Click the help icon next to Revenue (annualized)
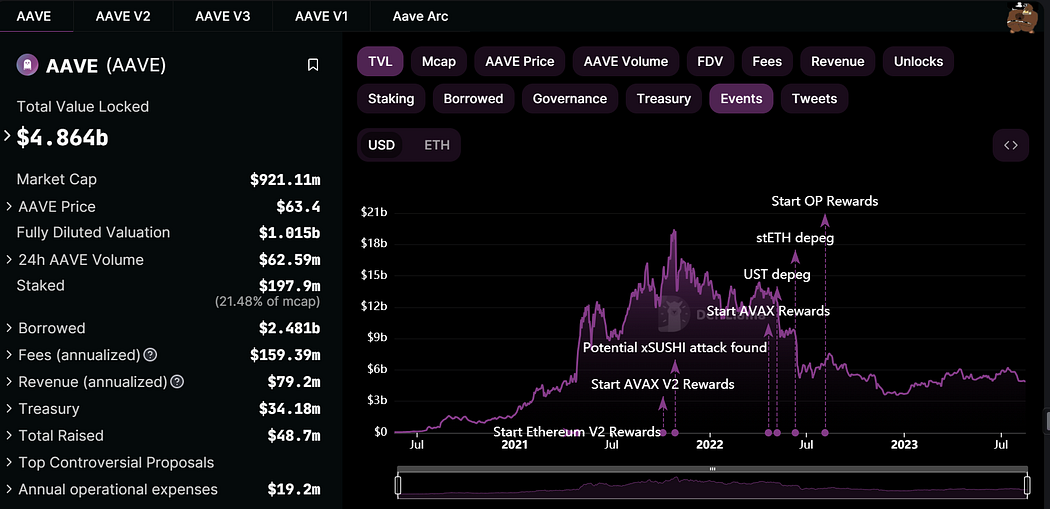 [177, 382]
